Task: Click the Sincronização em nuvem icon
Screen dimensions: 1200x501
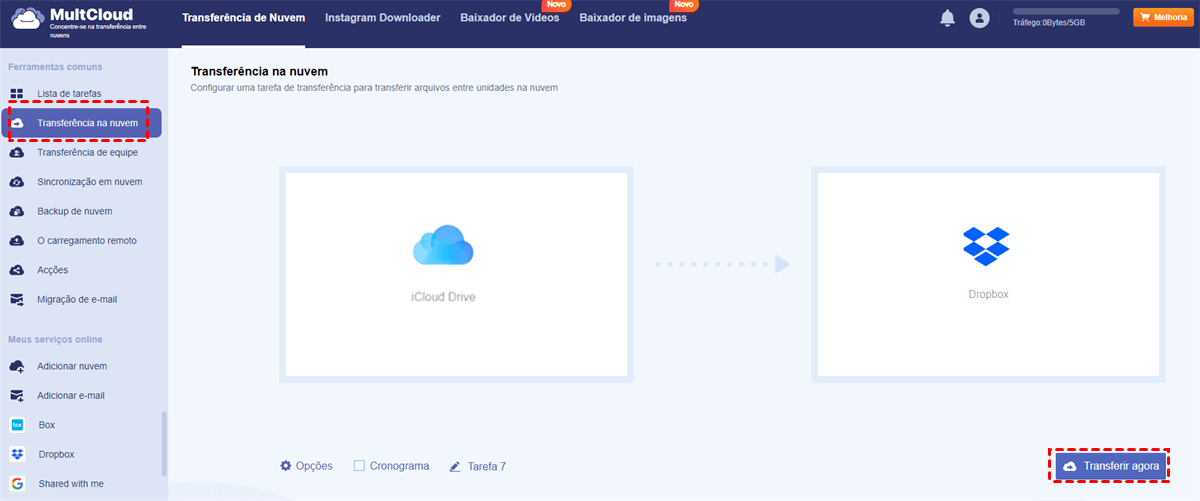Action: point(17,182)
